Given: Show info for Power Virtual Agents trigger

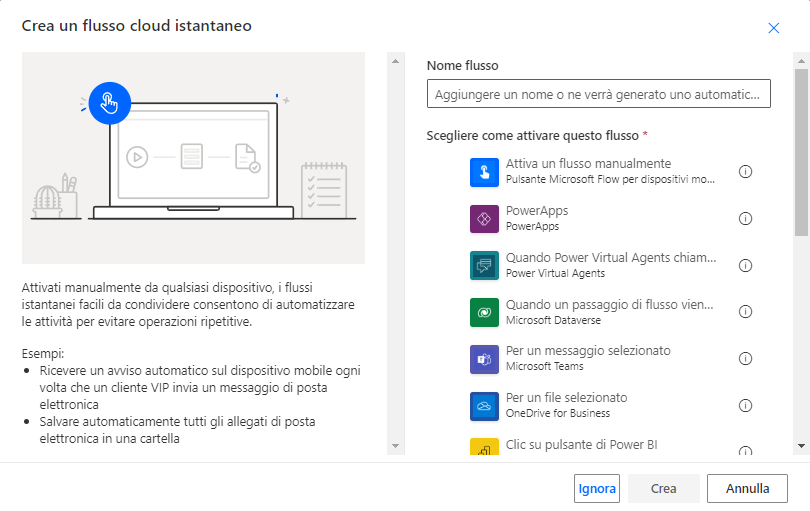Looking at the screenshot, I should click(745, 266).
